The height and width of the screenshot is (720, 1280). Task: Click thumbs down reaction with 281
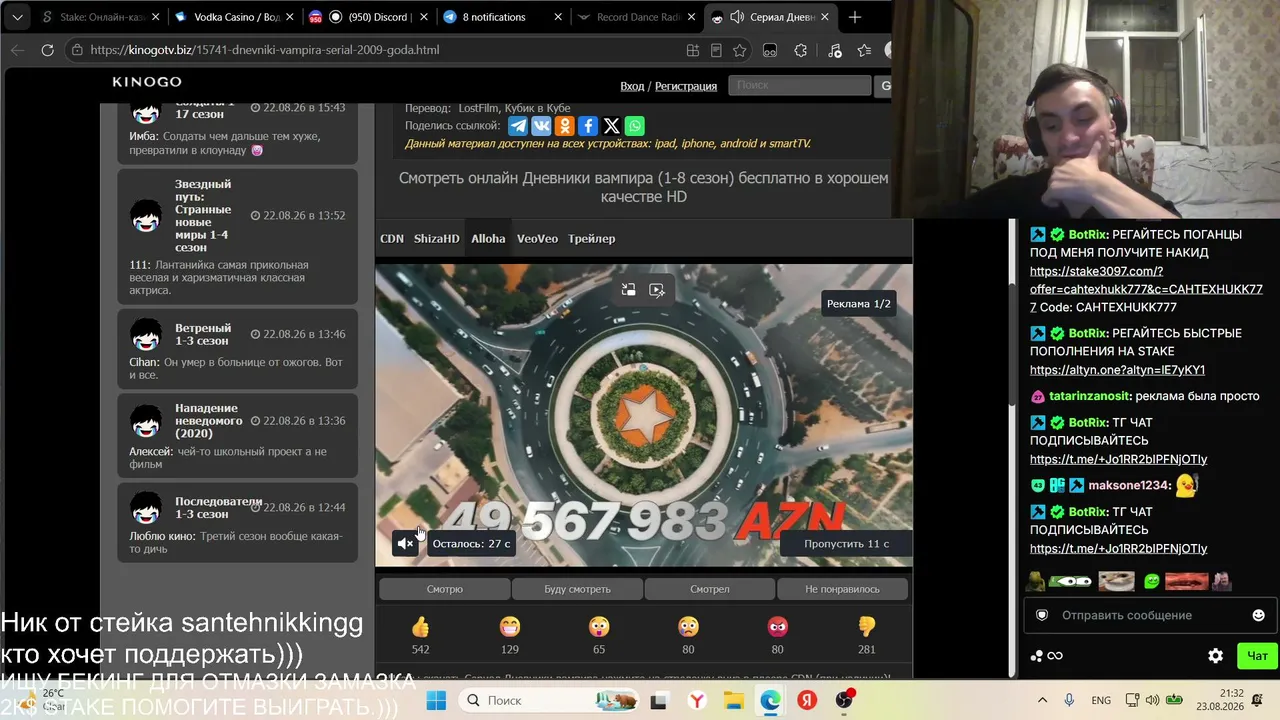pos(867,627)
